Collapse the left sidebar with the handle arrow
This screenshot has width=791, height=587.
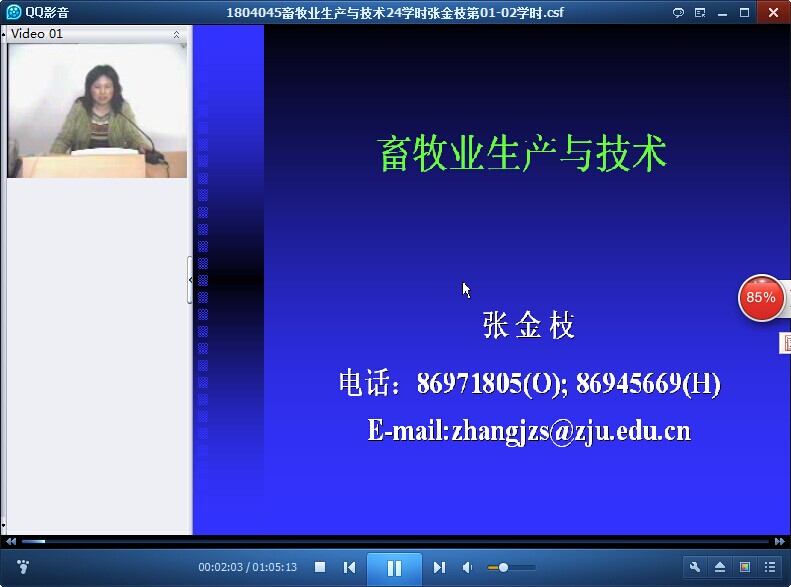point(190,280)
